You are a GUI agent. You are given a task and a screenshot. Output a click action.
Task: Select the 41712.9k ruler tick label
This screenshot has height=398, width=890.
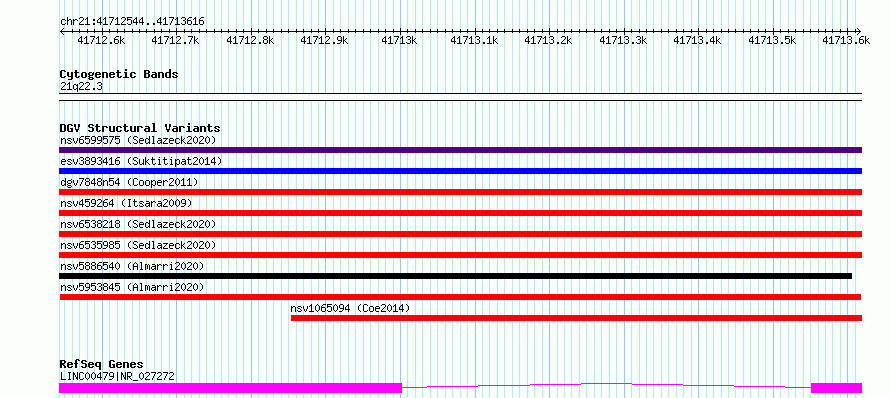coord(324,40)
